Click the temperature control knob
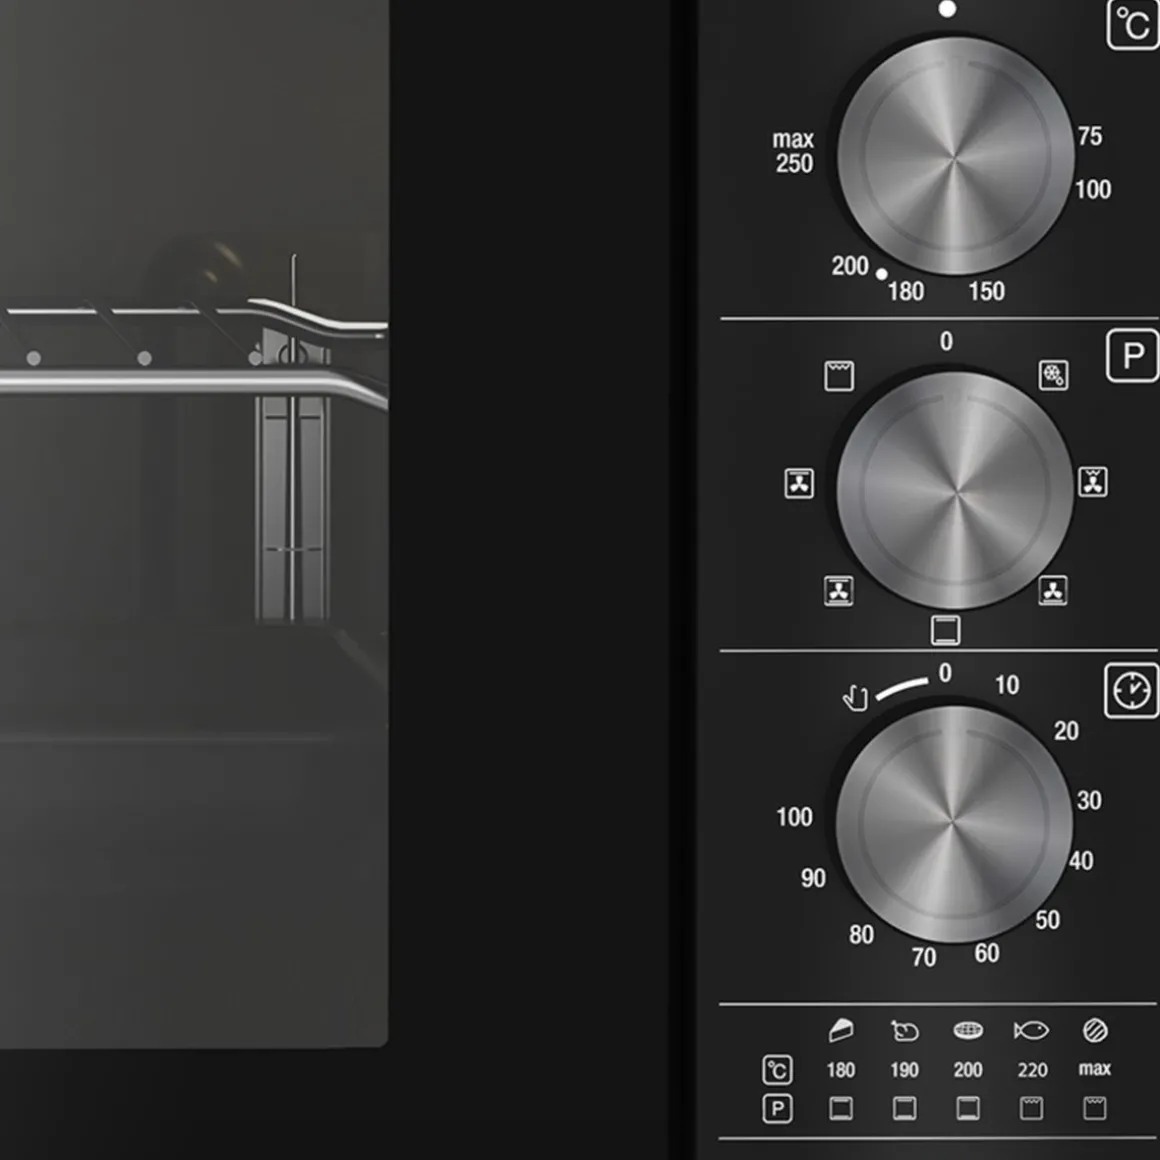The width and height of the screenshot is (1160, 1160). (x=955, y=157)
